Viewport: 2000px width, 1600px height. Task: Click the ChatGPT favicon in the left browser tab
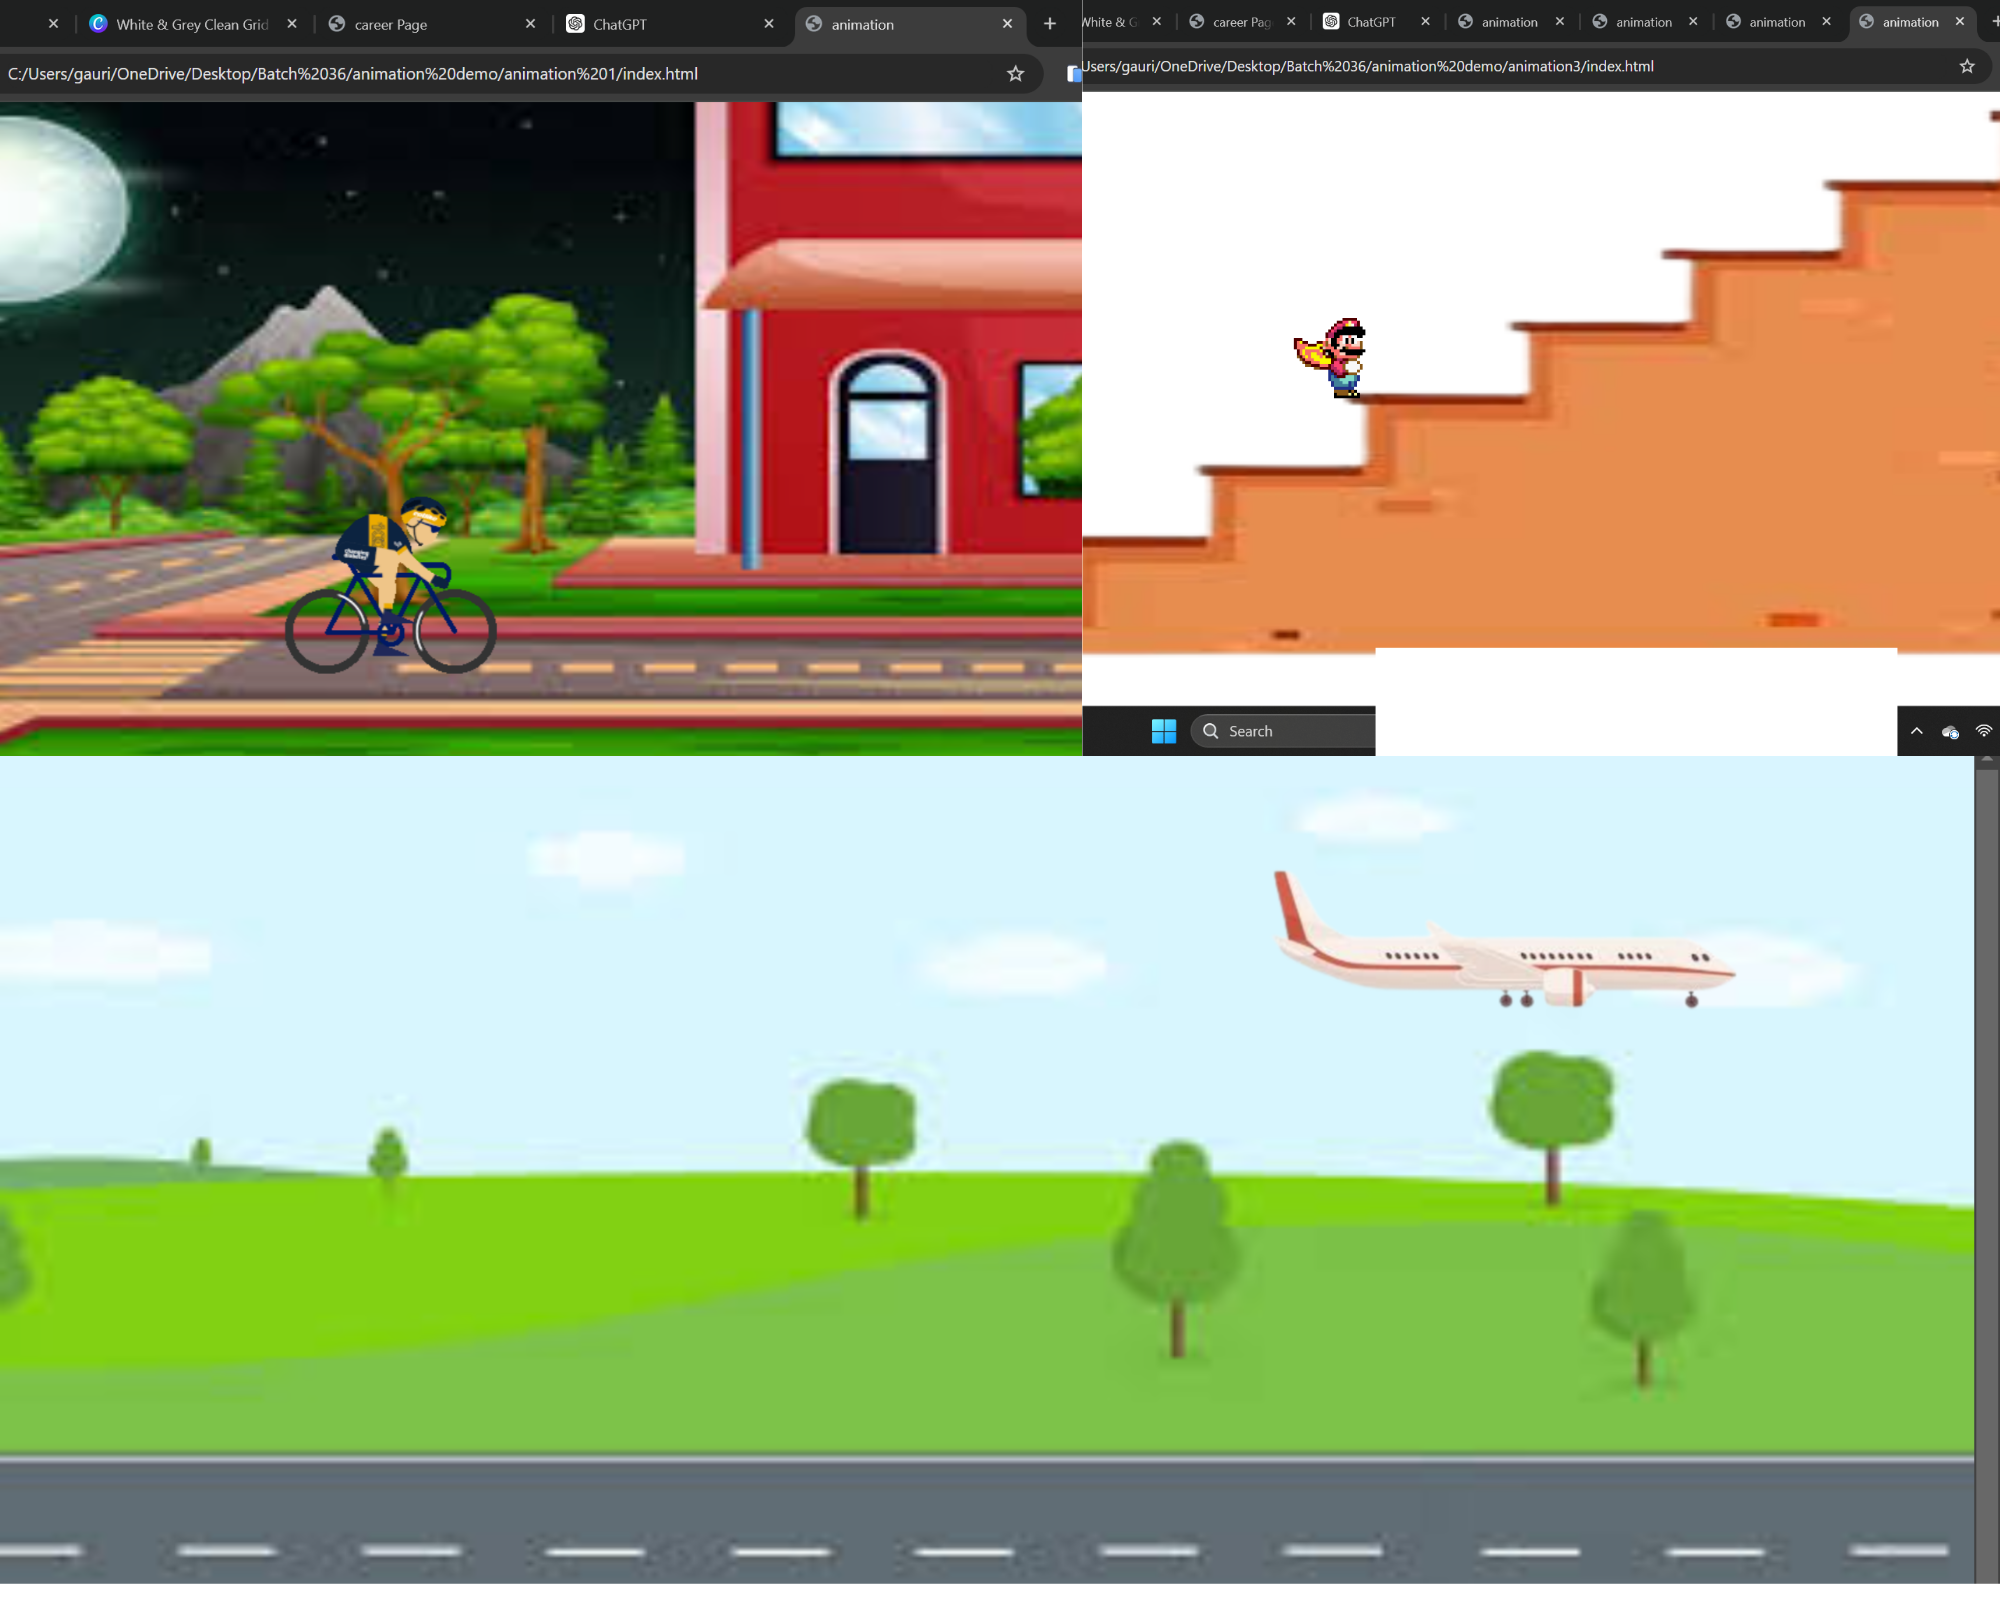[576, 24]
